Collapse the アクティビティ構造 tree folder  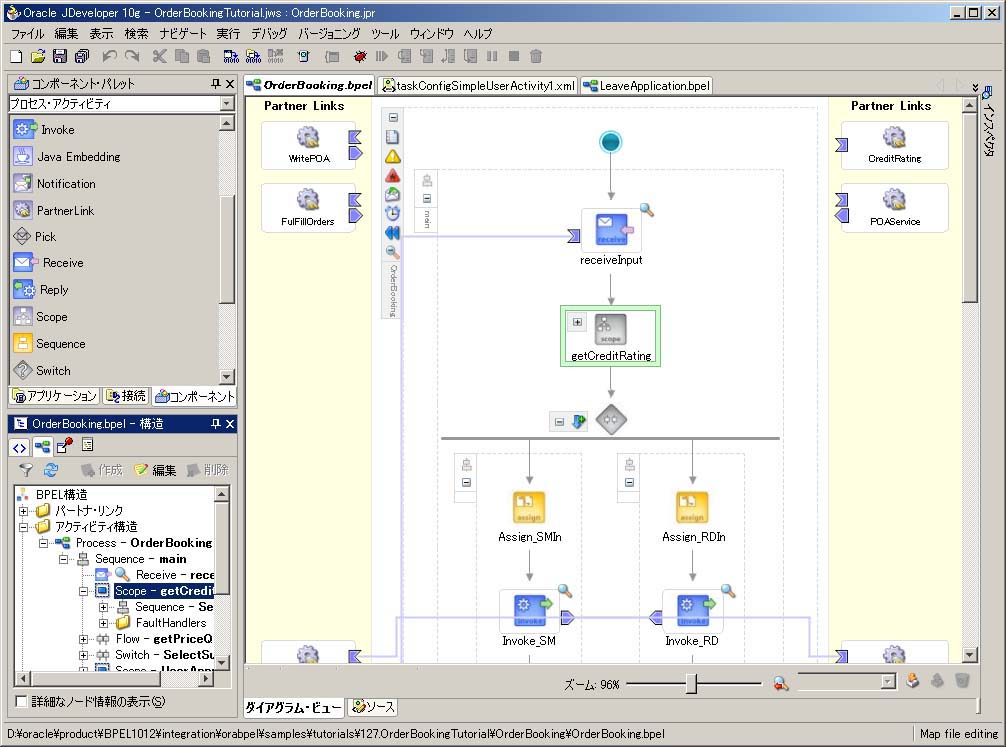23,527
